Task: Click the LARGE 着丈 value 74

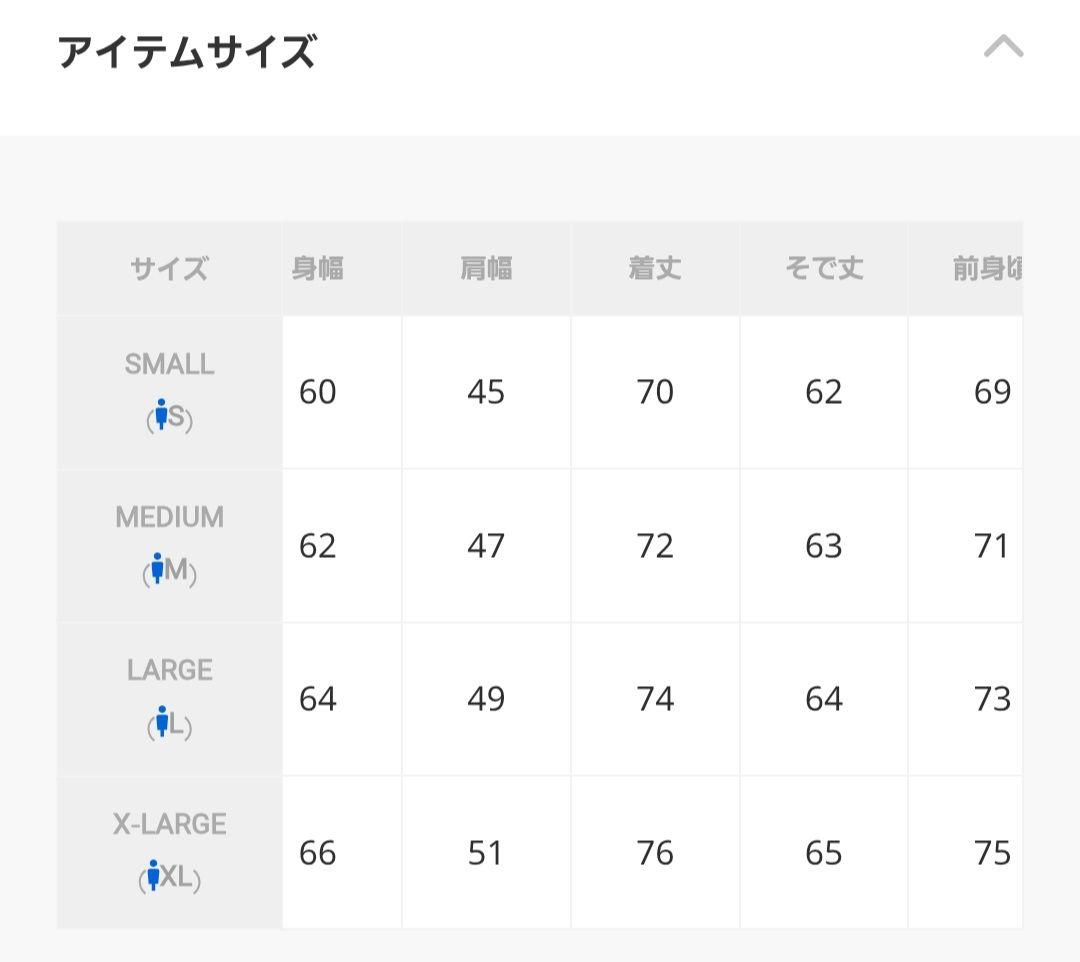Action: 655,699
